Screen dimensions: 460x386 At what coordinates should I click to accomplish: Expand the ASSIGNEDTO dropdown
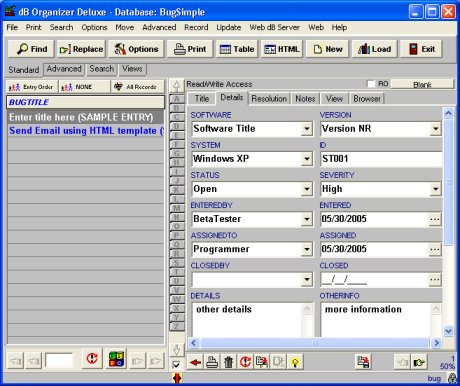point(307,249)
